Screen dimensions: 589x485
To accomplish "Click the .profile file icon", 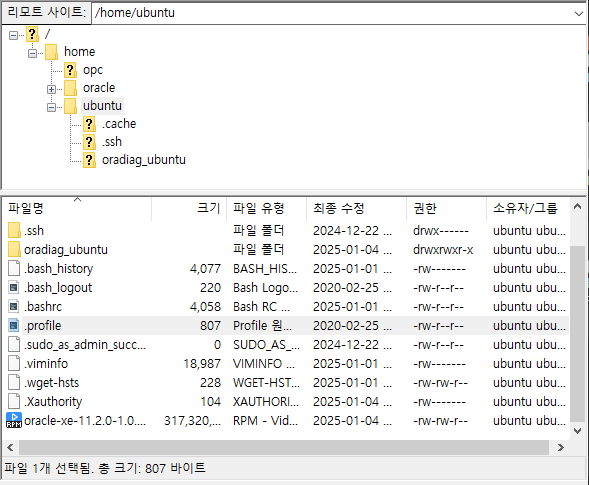I will (14, 325).
